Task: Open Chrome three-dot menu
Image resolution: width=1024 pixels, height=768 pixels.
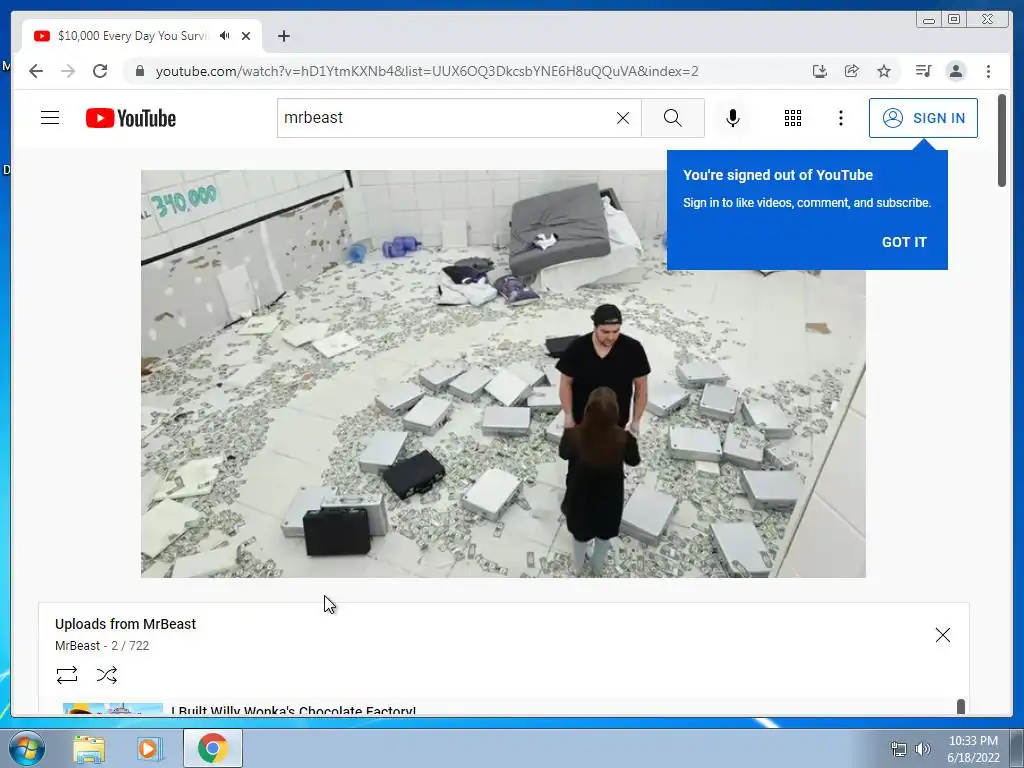Action: coord(988,71)
